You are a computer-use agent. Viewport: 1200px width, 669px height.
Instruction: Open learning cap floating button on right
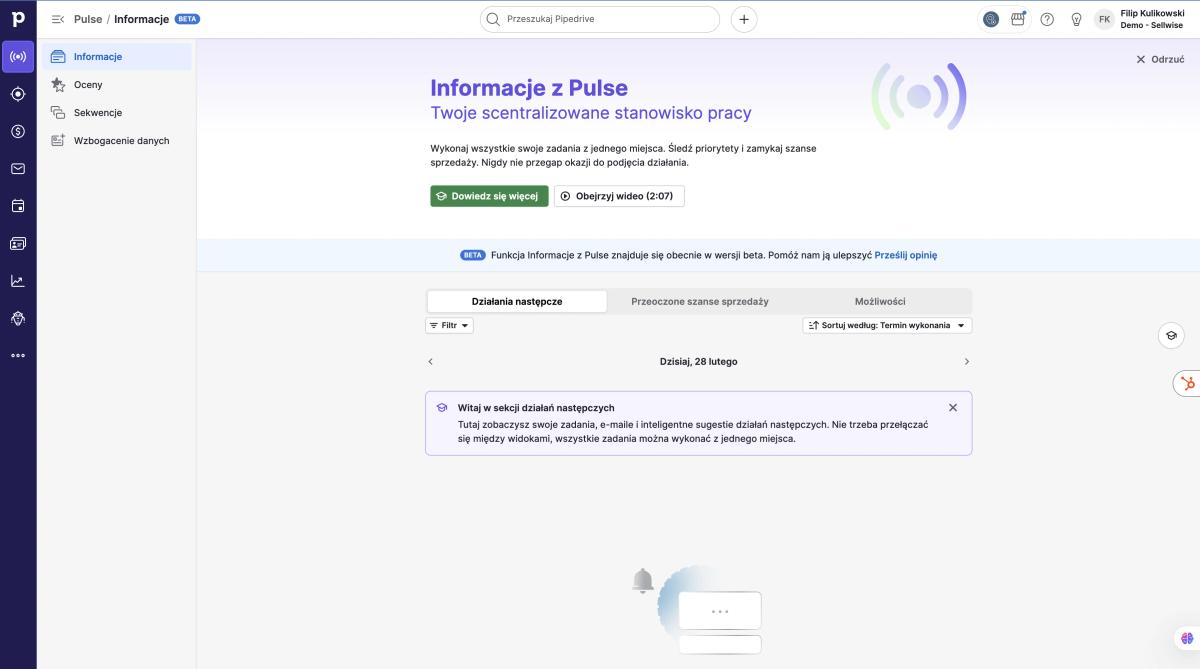(x=1171, y=336)
